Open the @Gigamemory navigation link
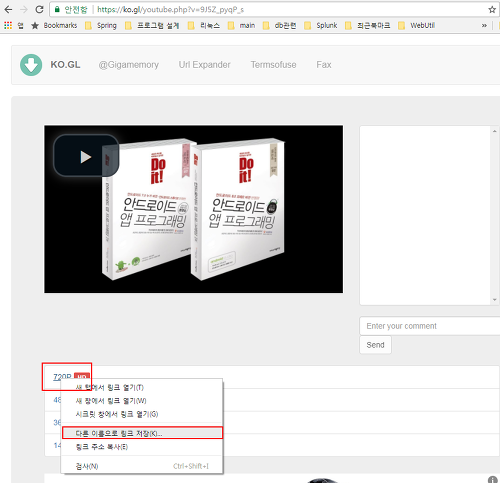500x483 pixels. (x=128, y=65)
